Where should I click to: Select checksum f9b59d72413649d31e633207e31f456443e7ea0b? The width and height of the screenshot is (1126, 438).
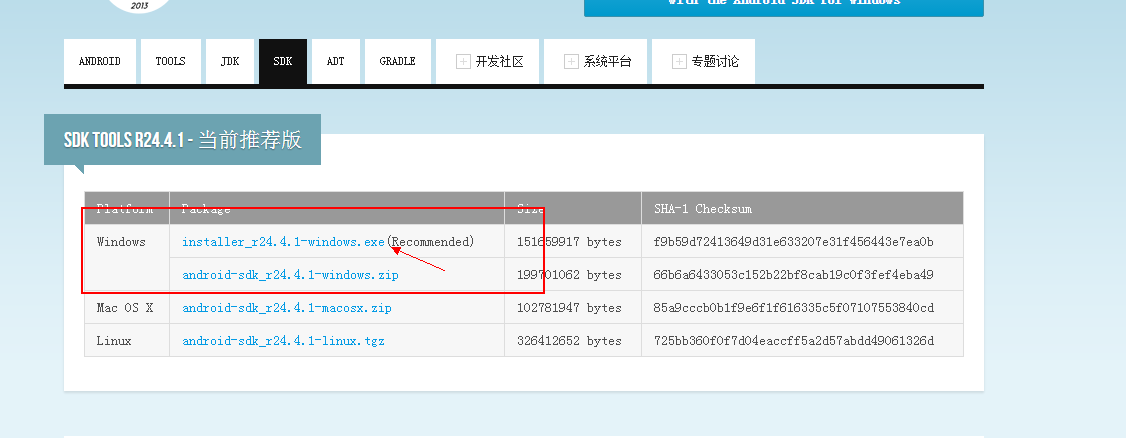[x=794, y=242]
